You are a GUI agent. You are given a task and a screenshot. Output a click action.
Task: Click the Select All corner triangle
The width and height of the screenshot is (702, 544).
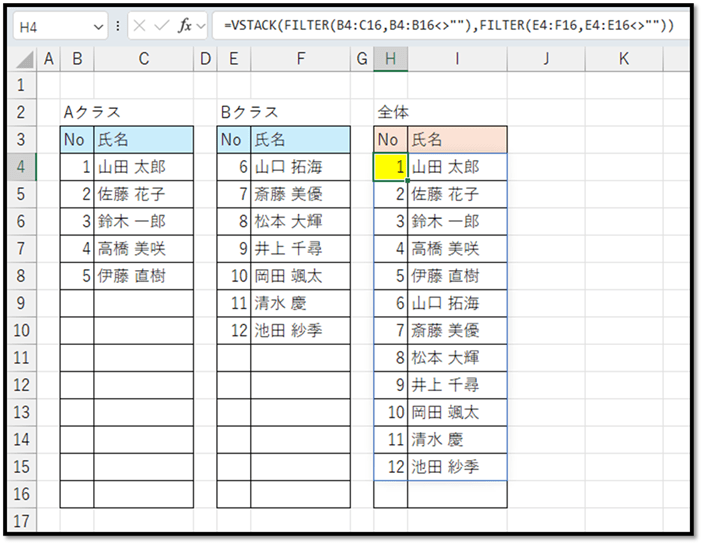click(27, 60)
